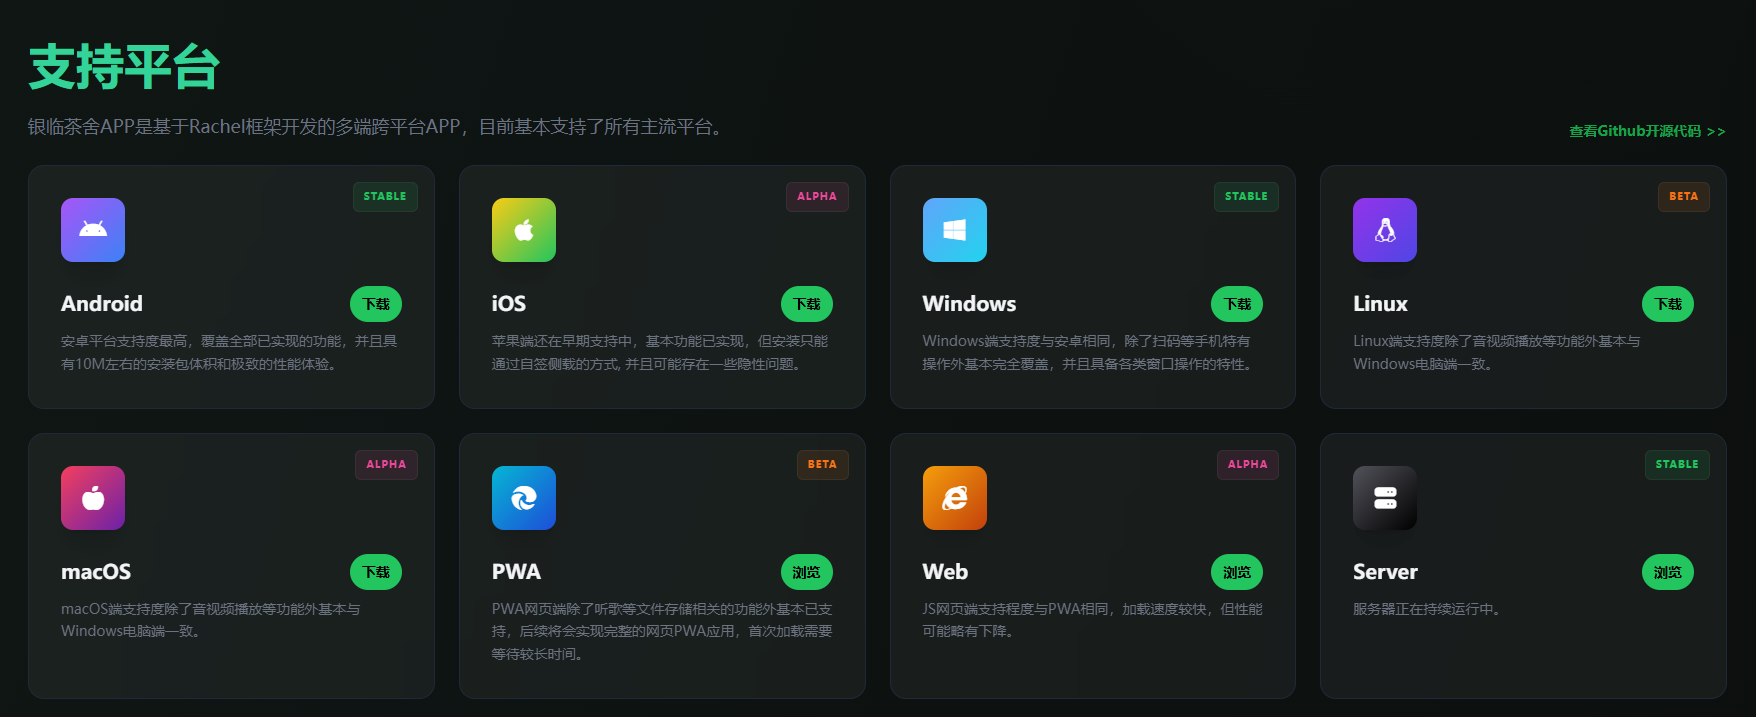Click the Android description starting 安卓平台支持度最高
Image resolution: width=1756 pixels, height=717 pixels.
[229, 352]
